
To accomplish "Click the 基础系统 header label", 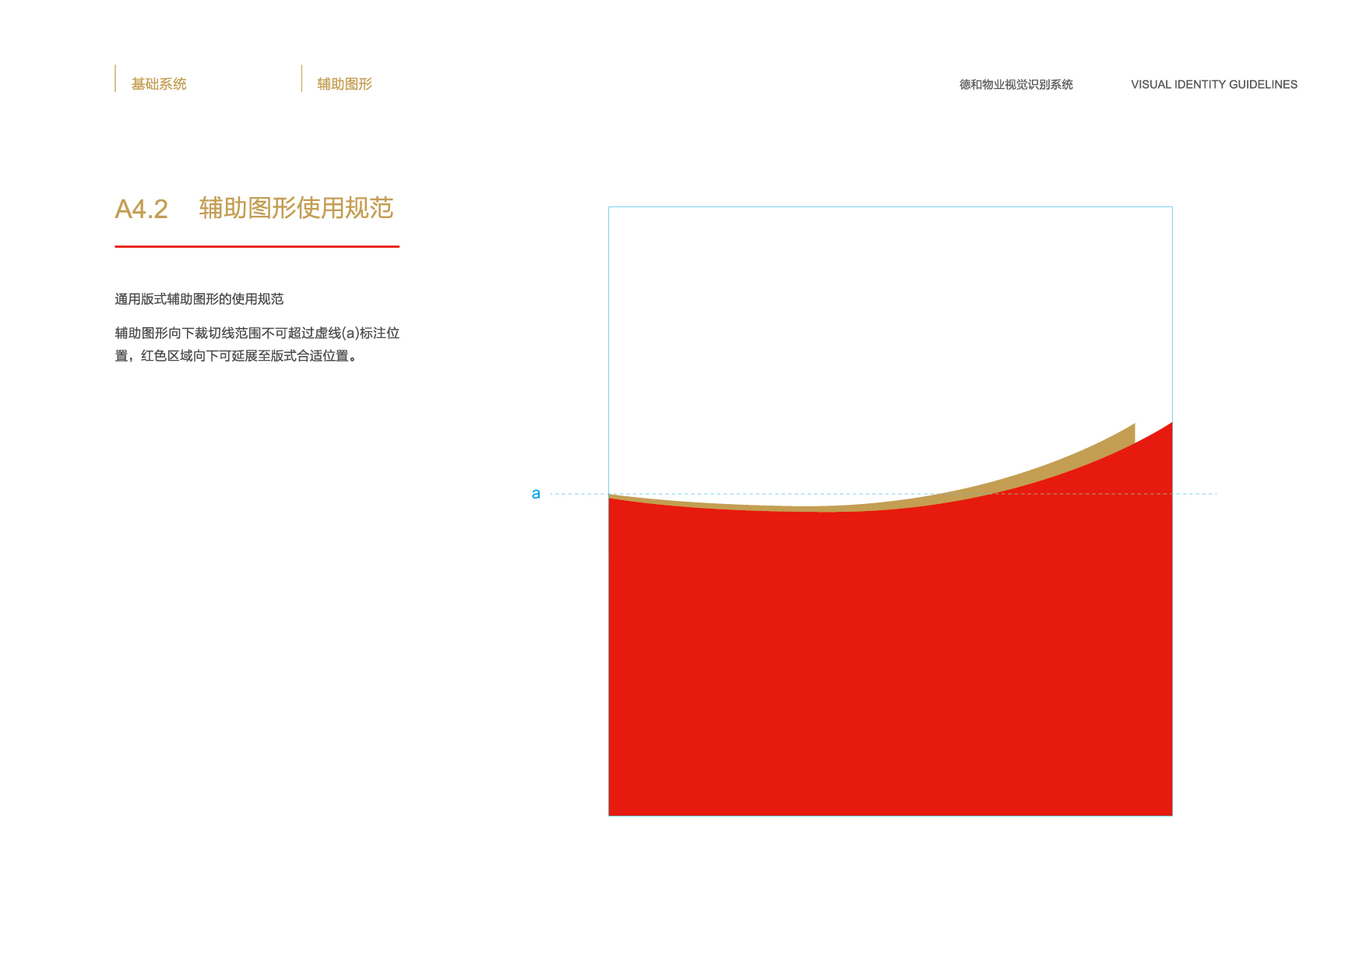I will [159, 84].
